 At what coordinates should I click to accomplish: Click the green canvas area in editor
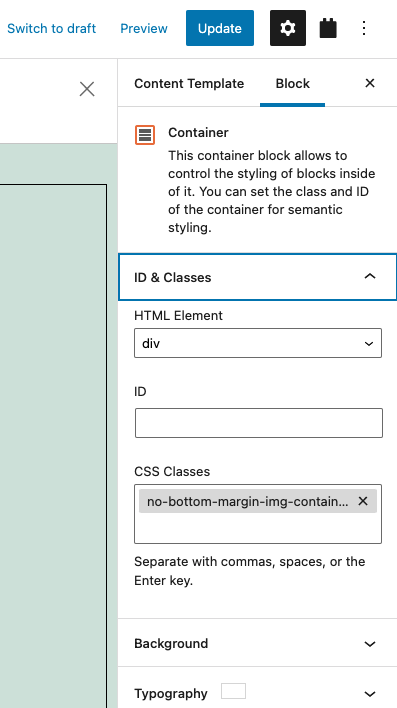tap(53, 163)
